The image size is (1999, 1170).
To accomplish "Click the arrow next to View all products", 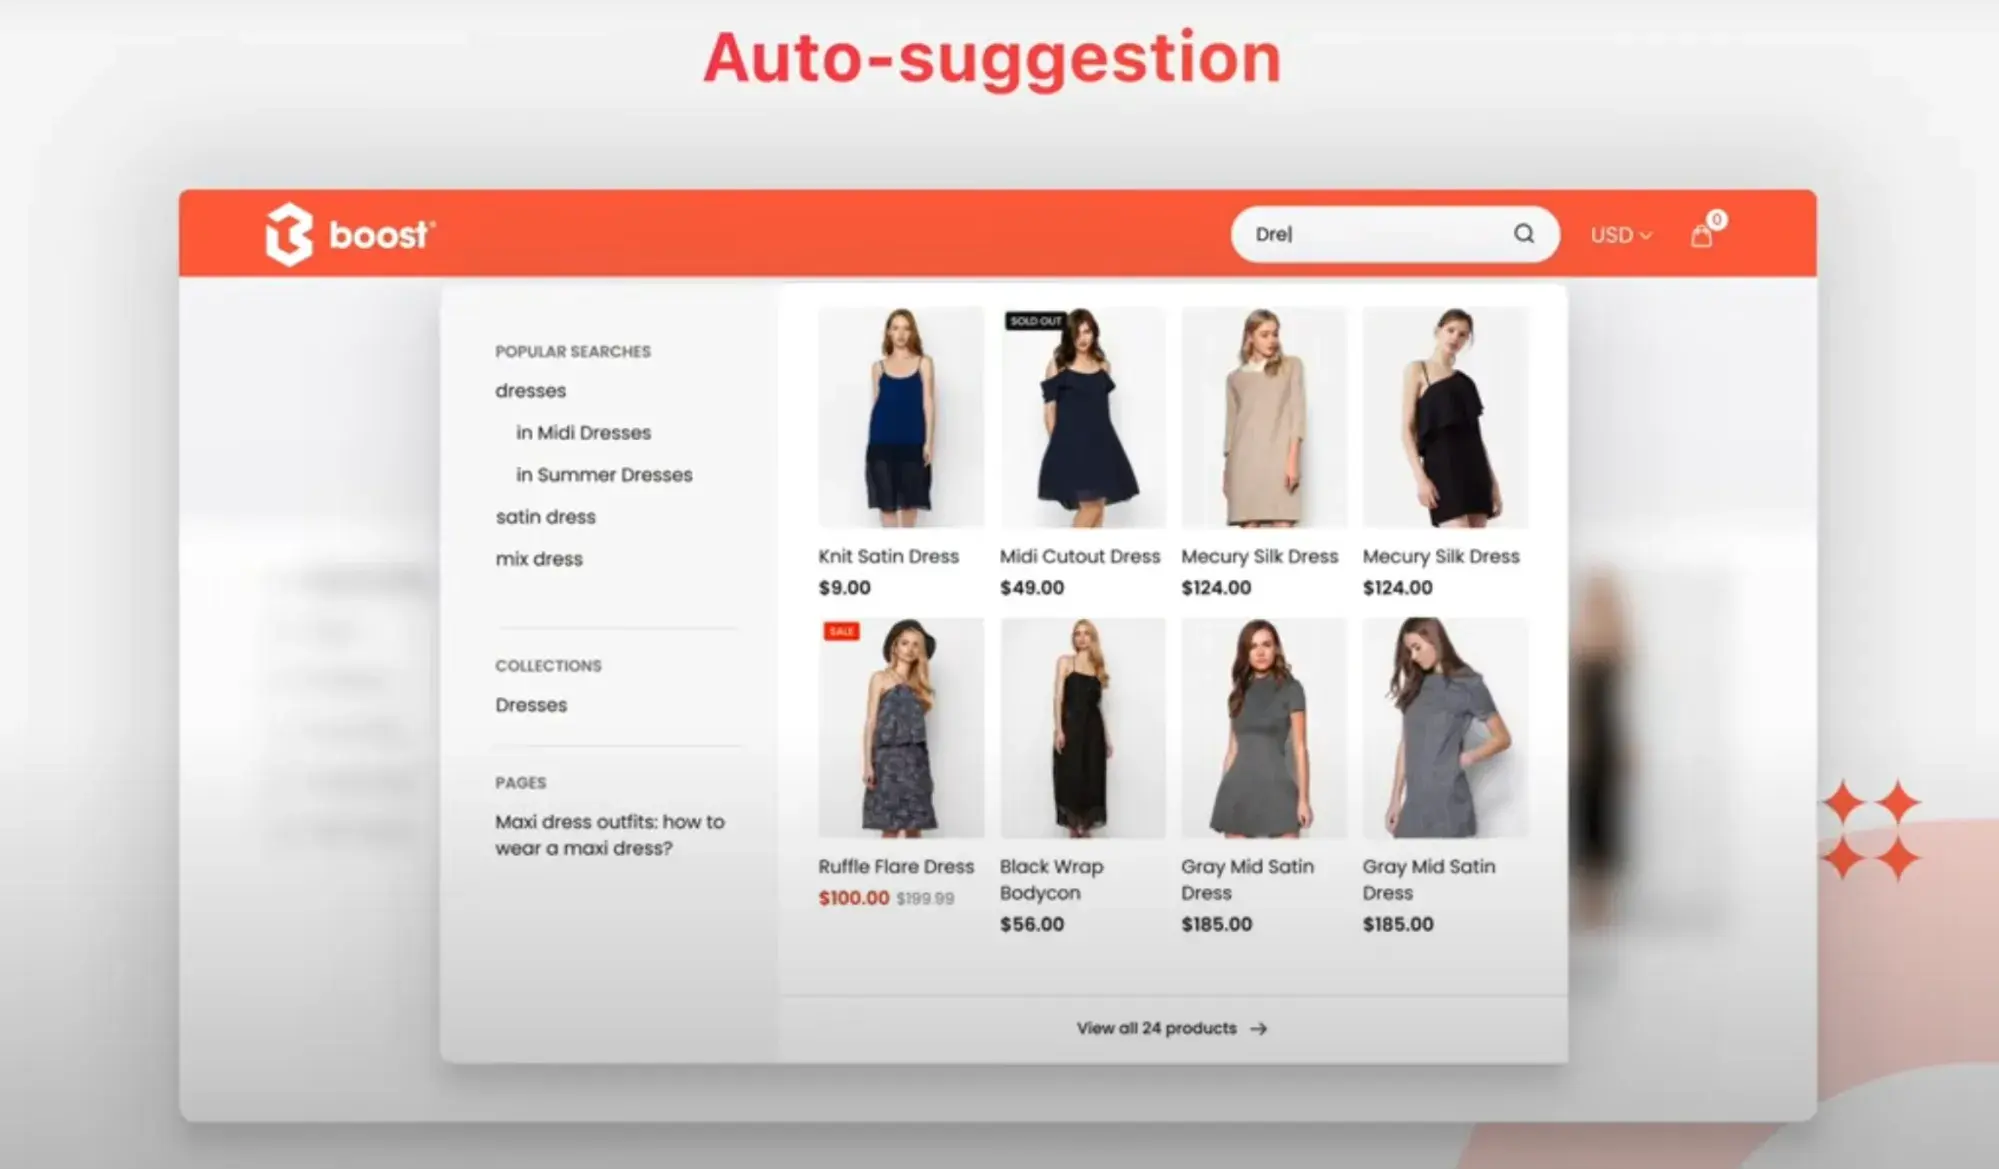I will coord(1259,1028).
